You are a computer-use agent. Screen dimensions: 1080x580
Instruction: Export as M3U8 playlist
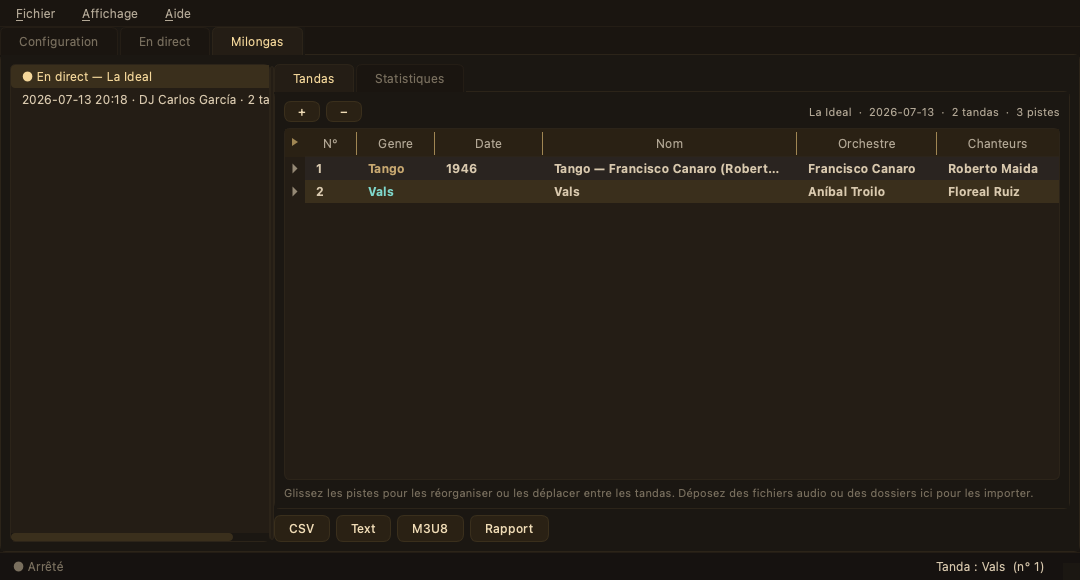click(430, 528)
